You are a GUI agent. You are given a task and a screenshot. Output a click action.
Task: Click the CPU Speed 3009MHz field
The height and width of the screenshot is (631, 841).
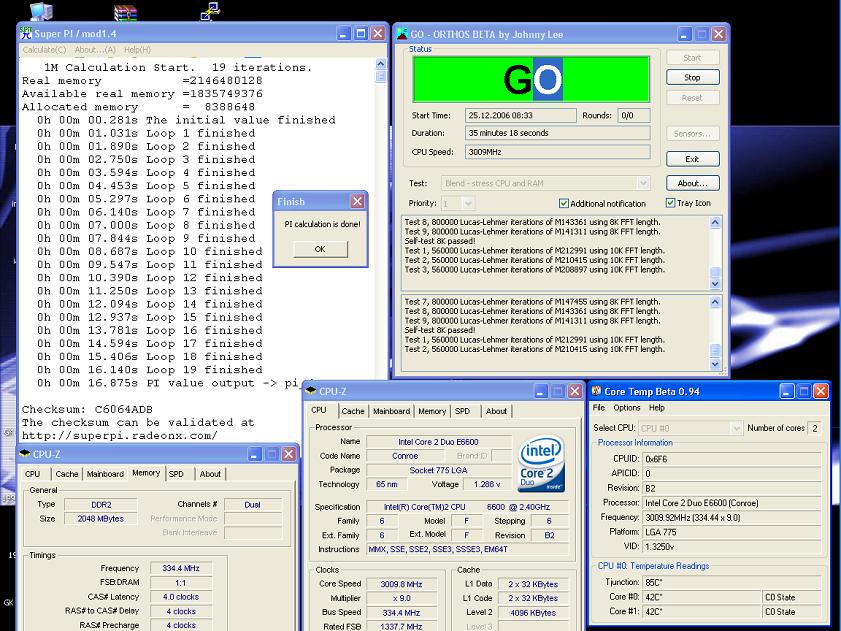tap(557, 152)
